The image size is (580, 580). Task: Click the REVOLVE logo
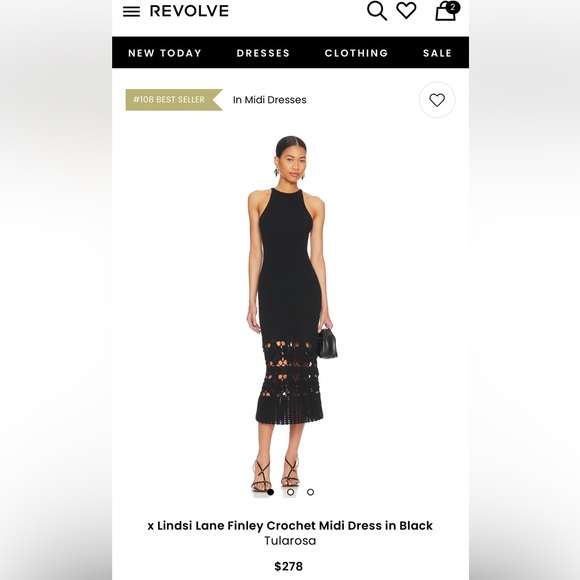pyautogui.click(x=189, y=11)
